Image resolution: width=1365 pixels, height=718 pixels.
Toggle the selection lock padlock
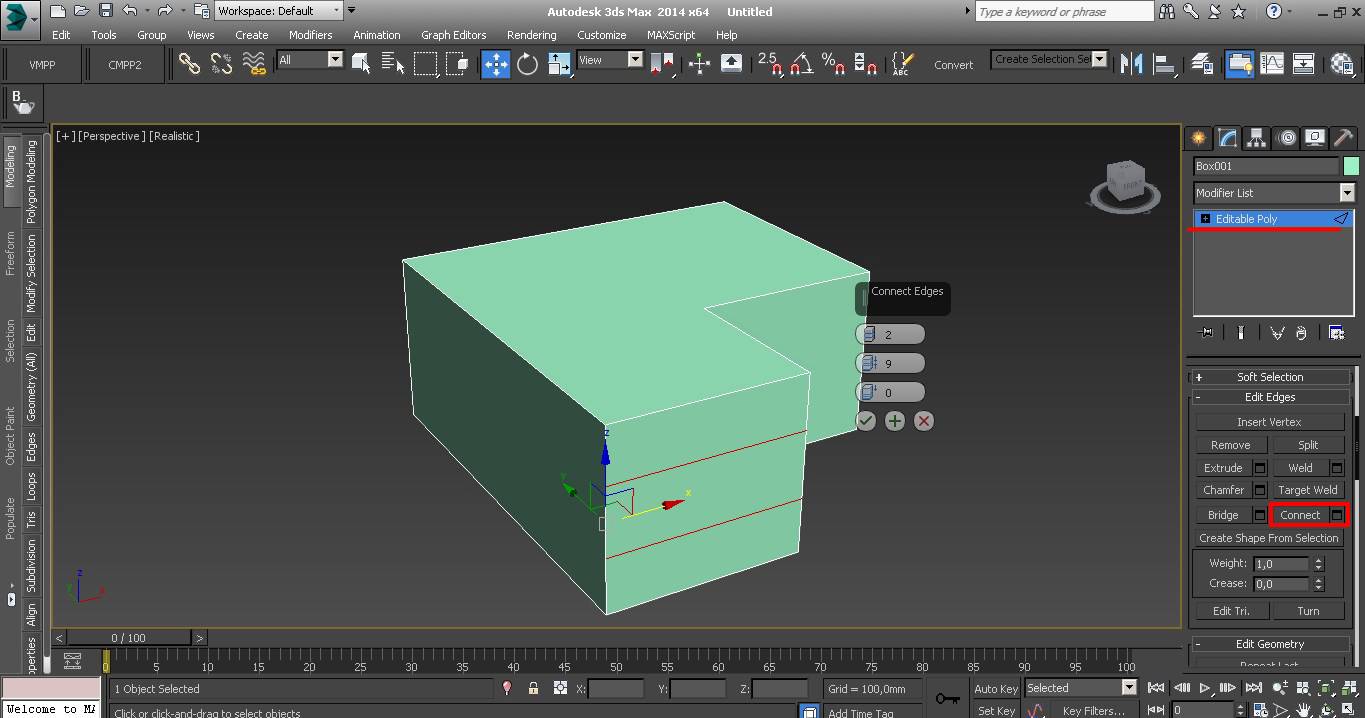pos(533,688)
